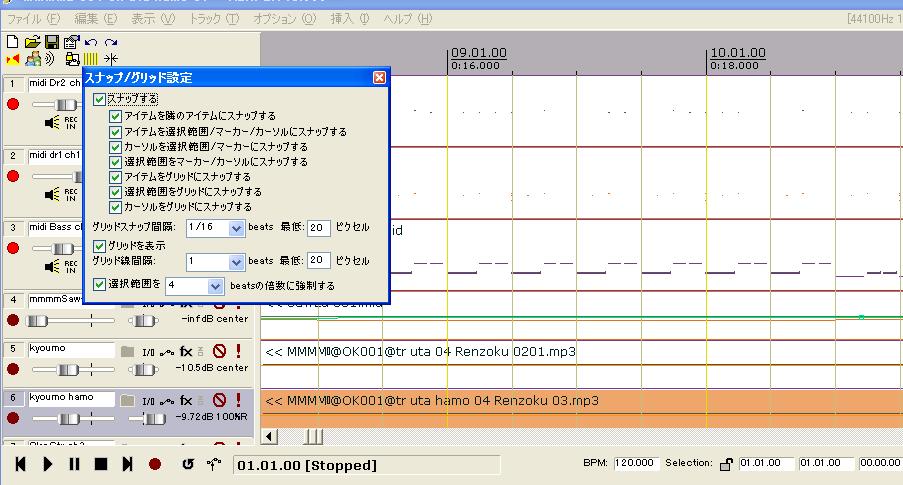903x485 pixels.
Task: Click timeline ruler marker 09.01.00
Action: 479,53
